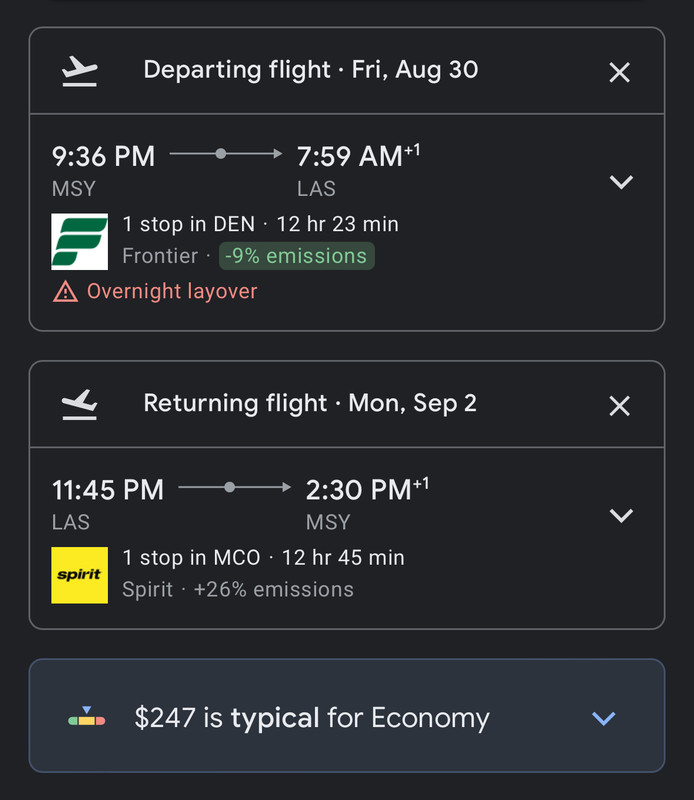Click the 1 stop in DEN text
The width and height of the screenshot is (694, 800).
(188, 224)
